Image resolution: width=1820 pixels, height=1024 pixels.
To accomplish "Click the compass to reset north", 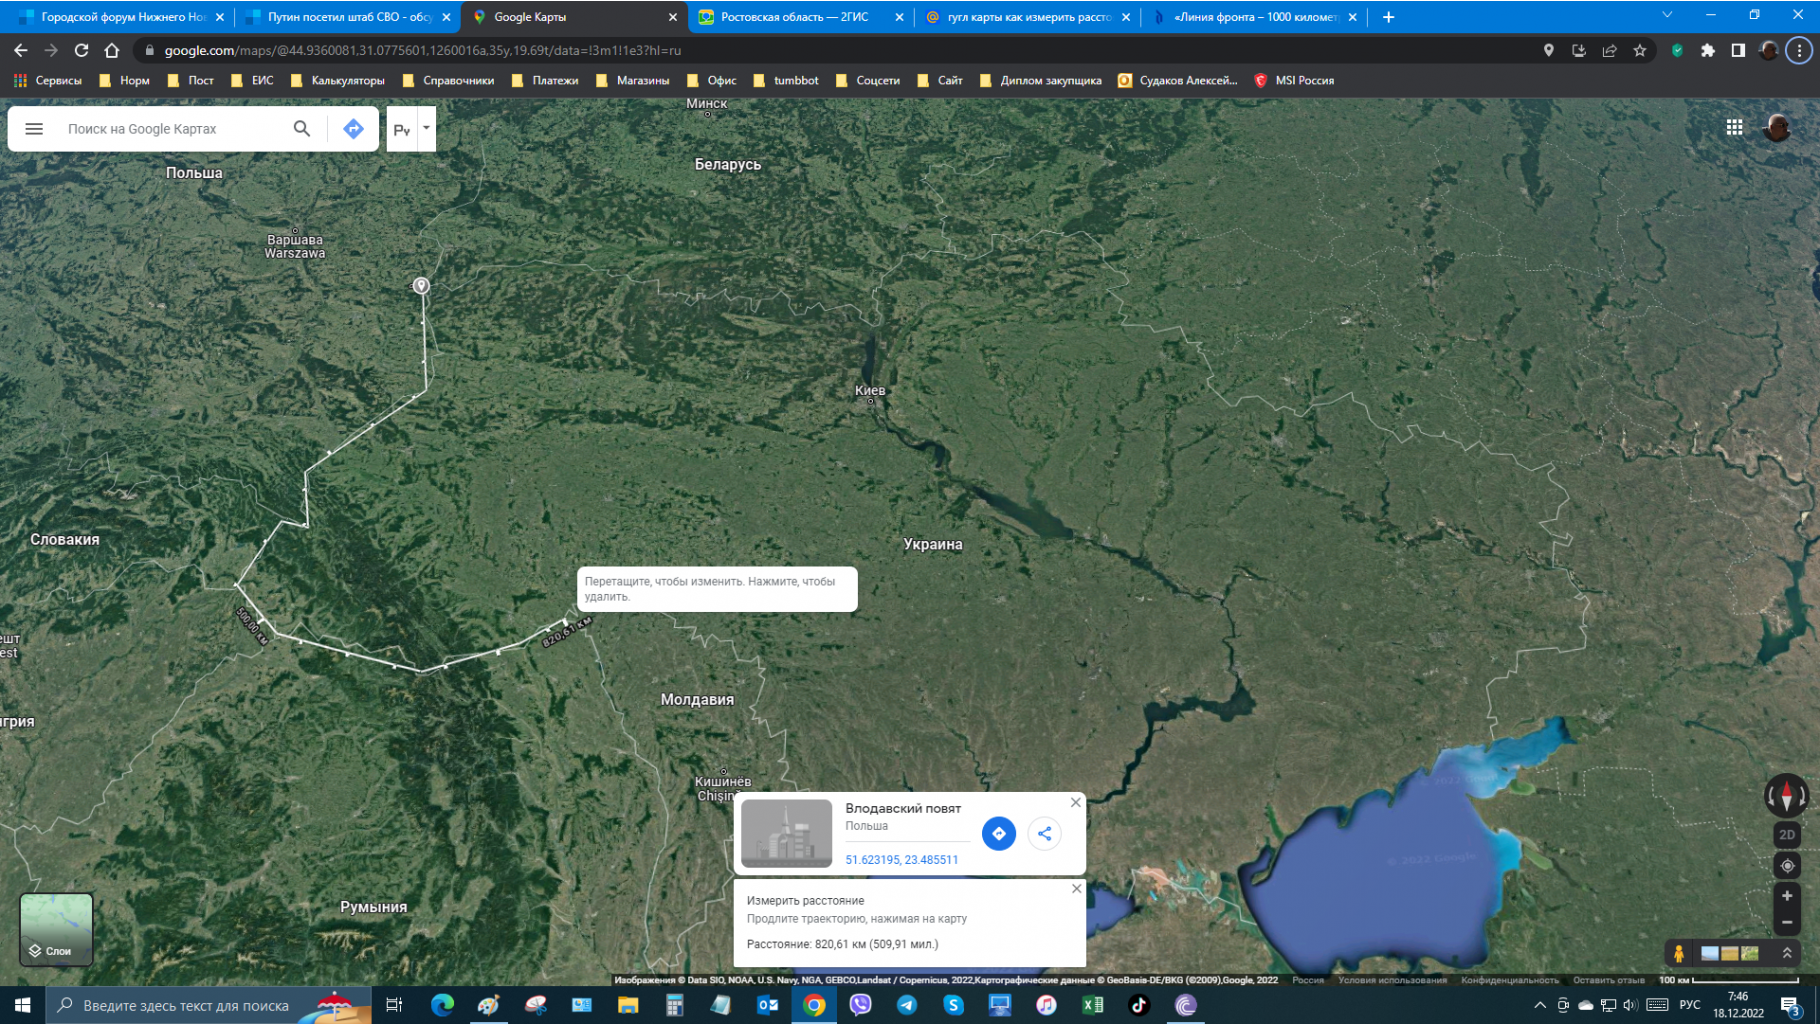I will pos(1786,796).
